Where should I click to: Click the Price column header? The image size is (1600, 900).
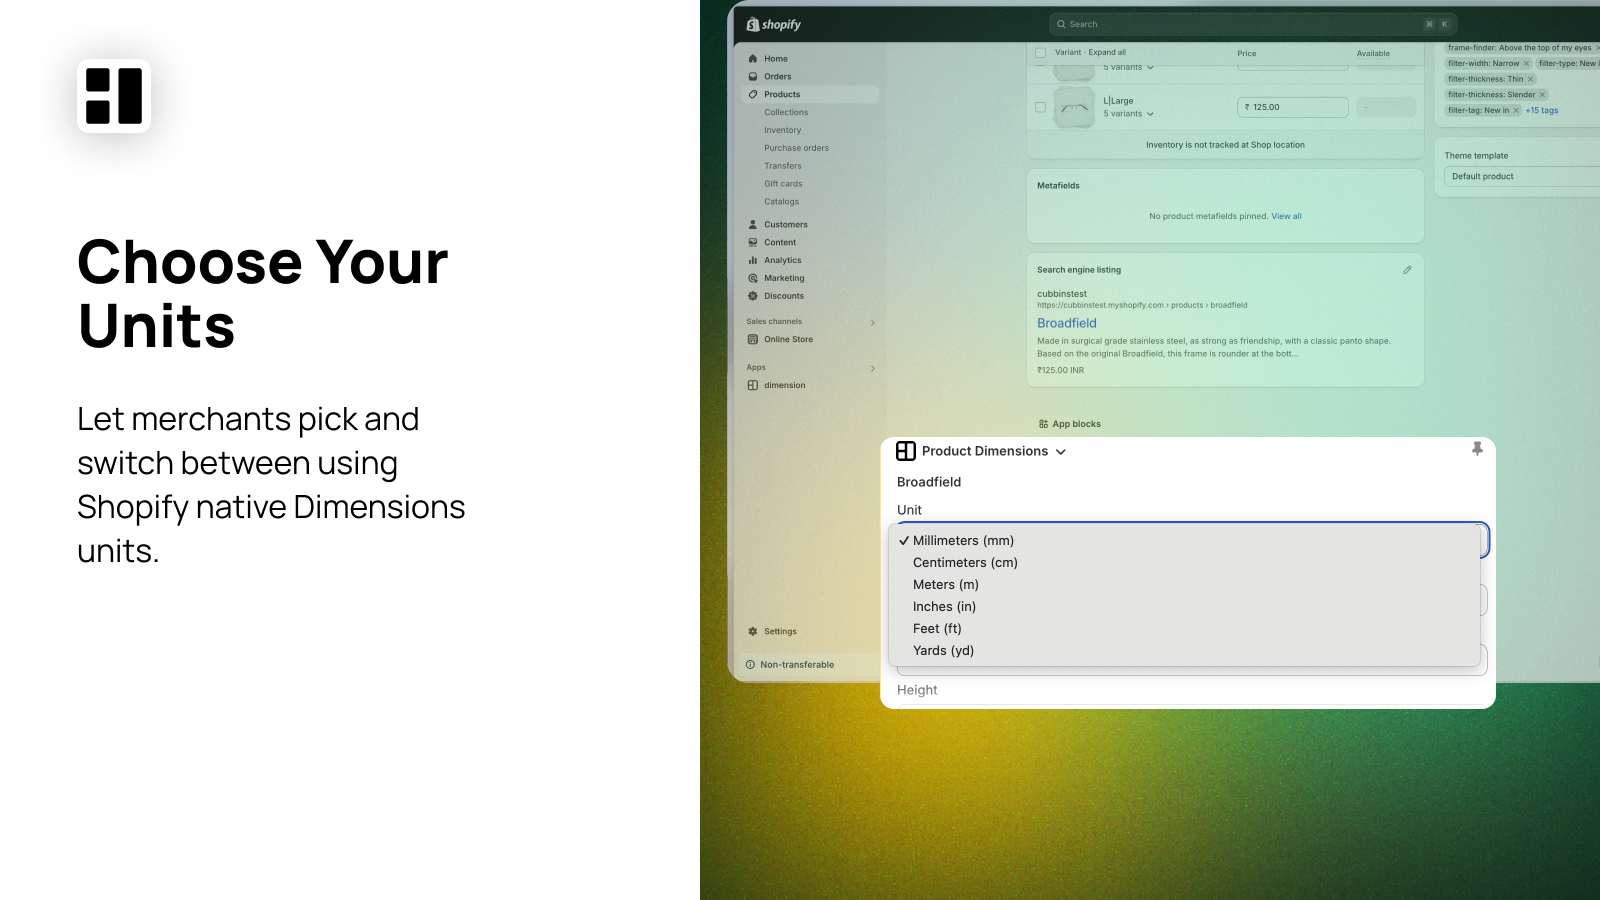point(1246,54)
